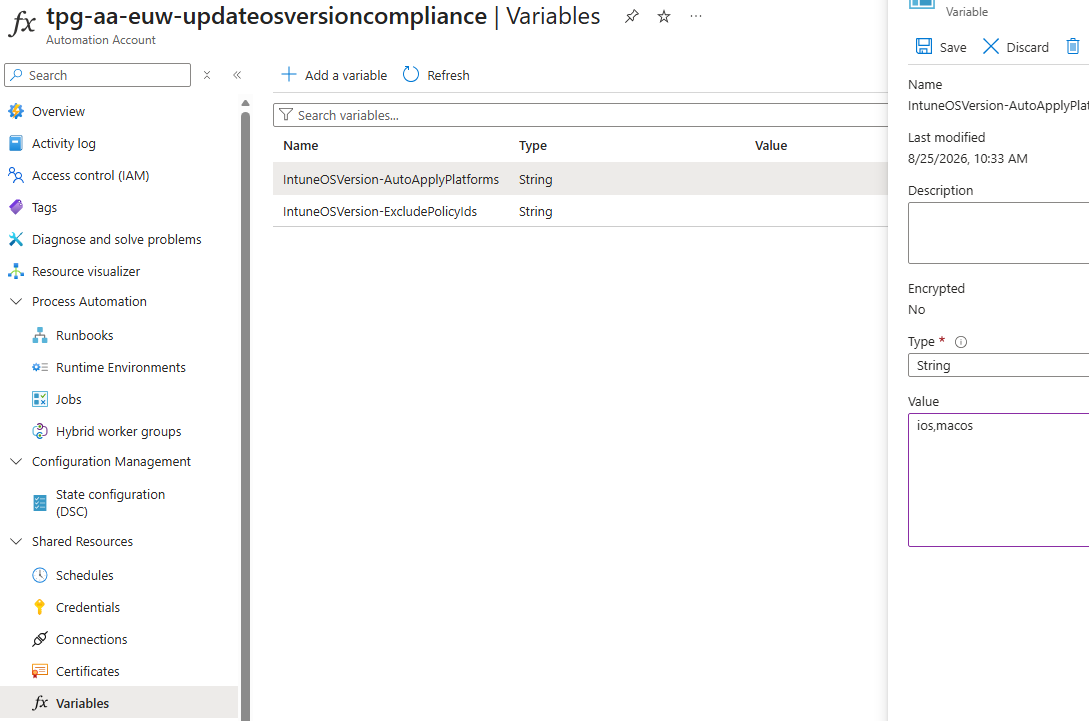Click the Schedules clock icon
This screenshot has width=1089, height=721.
[40, 575]
